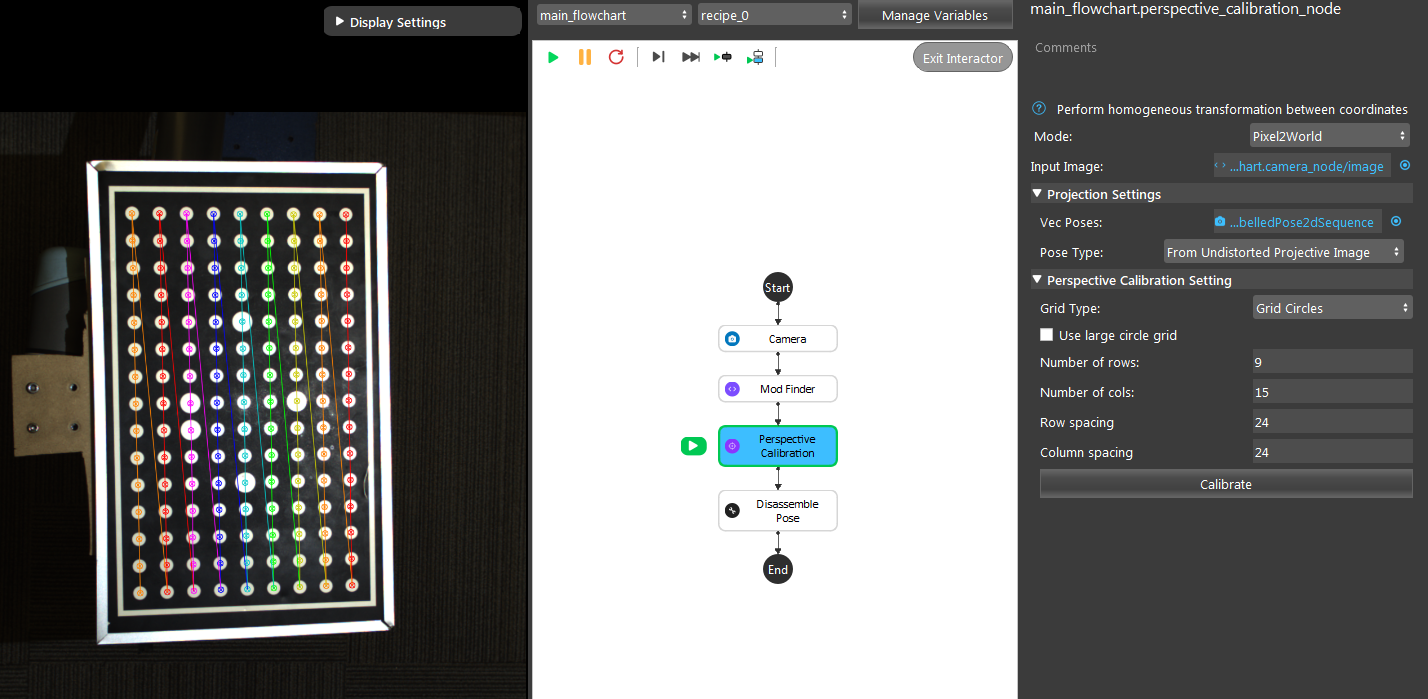
Task: Open the Grid Type dropdown
Action: (1332, 308)
